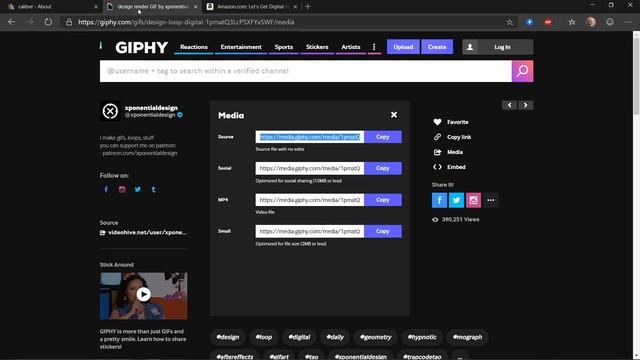Click the browser Refresh icon
The width and height of the screenshot is (640, 360).
(48, 22)
